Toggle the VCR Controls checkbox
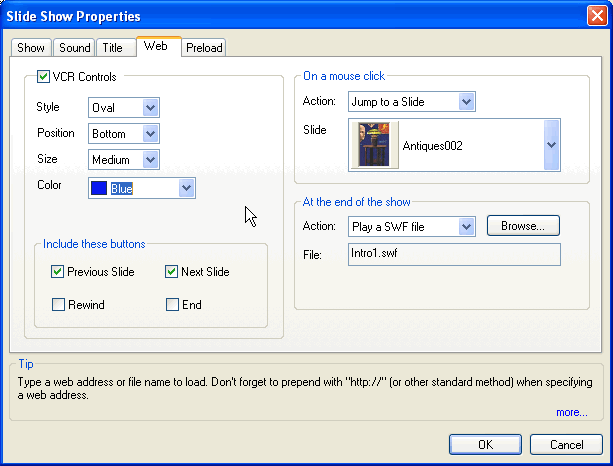 coord(43,77)
